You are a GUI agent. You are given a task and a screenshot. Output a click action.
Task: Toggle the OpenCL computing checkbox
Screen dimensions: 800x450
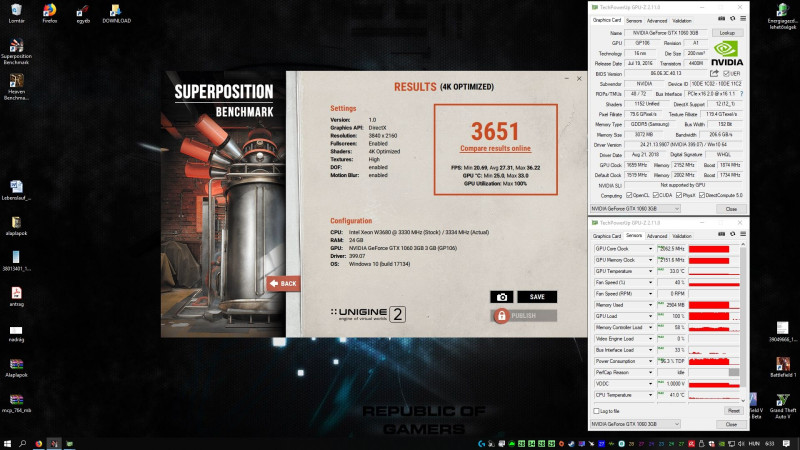[629, 195]
